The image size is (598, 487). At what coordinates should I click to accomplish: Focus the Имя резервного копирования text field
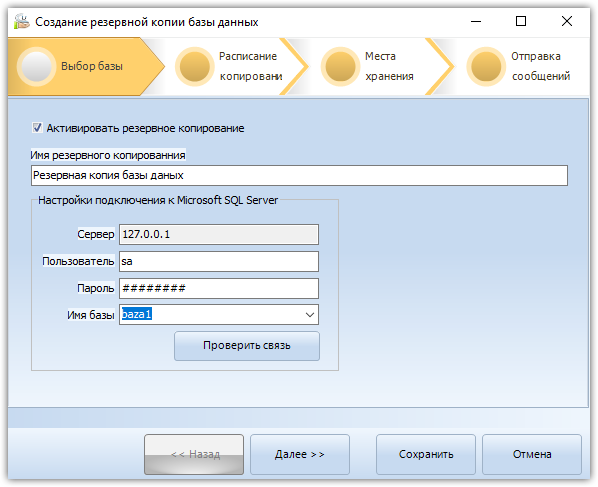(299, 175)
